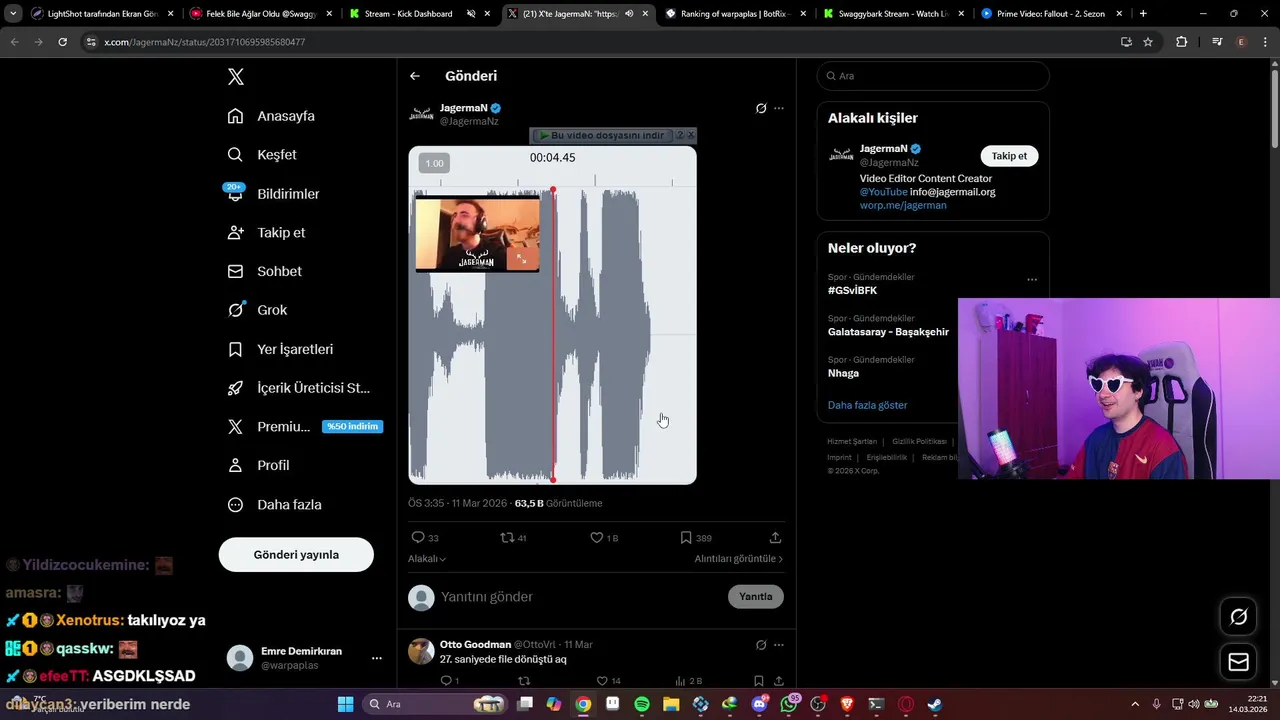
Task: Click the repost icon with 41 reposts
Action: point(507,538)
